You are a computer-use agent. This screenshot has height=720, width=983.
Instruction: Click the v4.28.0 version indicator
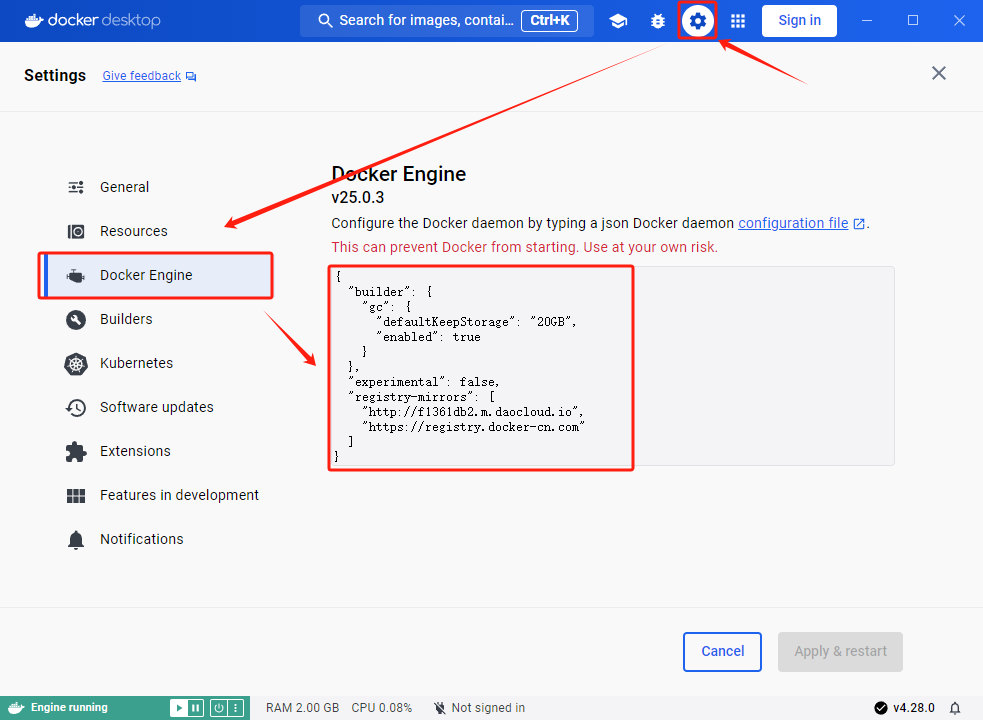(905, 707)
